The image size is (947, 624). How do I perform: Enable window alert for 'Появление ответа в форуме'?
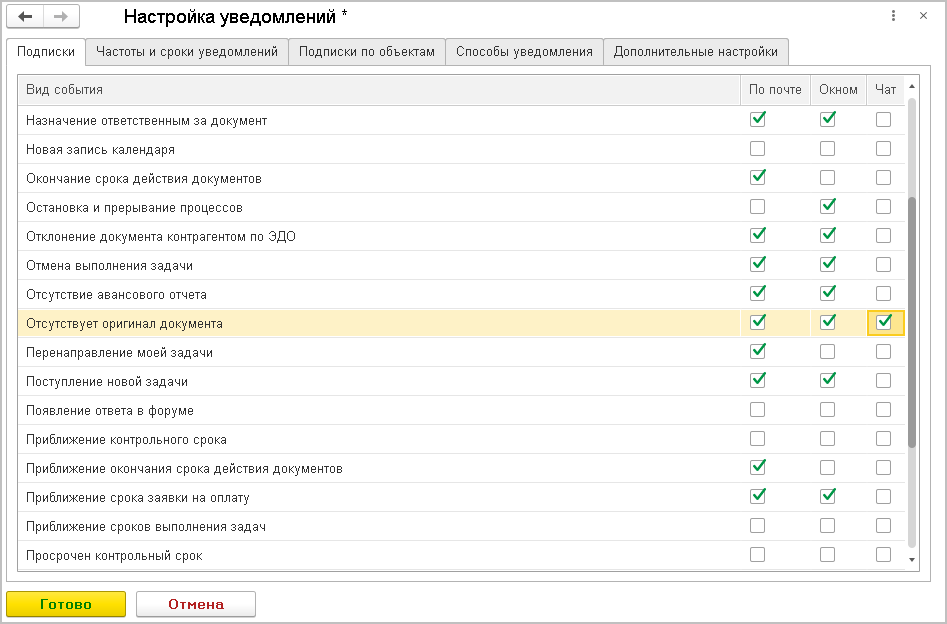pyautogui.click(x=828, y=410)
